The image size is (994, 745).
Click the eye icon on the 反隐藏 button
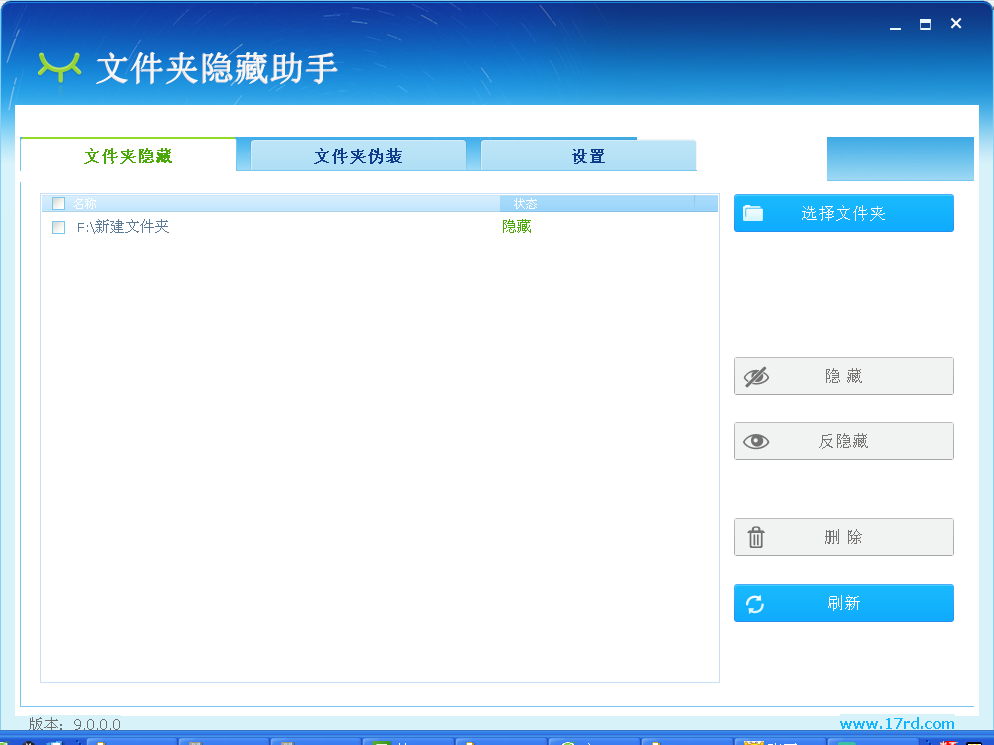[757, 441]
